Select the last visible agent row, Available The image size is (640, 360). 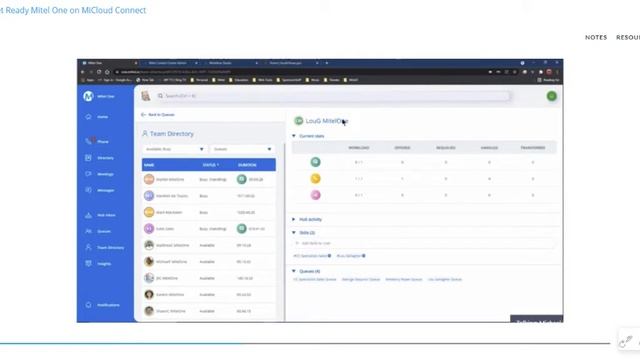pyautogui.click(x=209, y=311)
